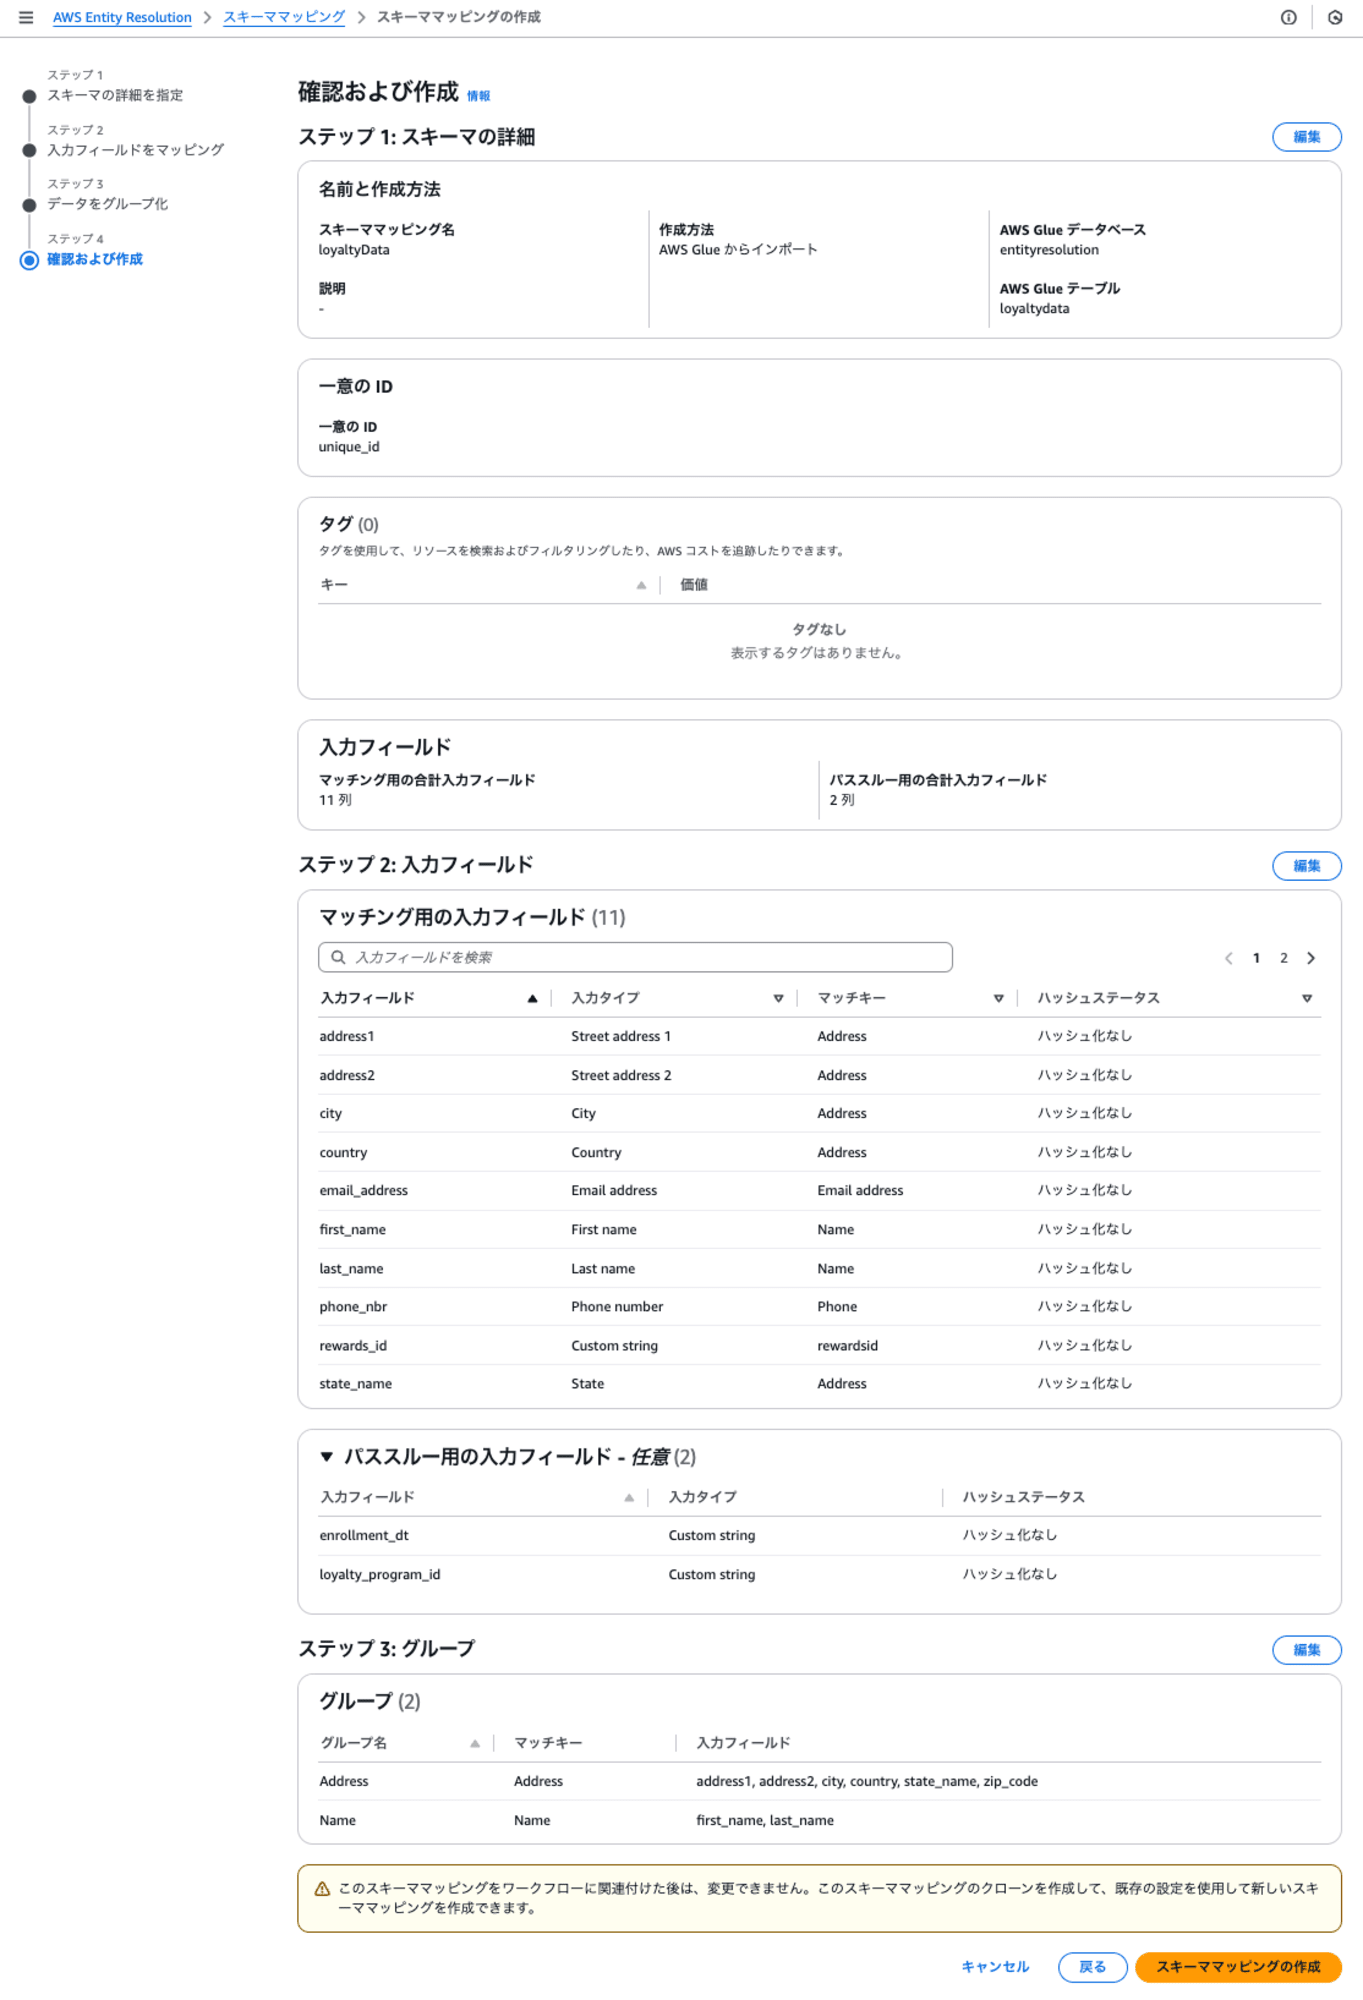The width and height of the screenshot is (1363, 2000).
Task: Click the loyaltydata Glue table value
Action: pos(1034,308)
